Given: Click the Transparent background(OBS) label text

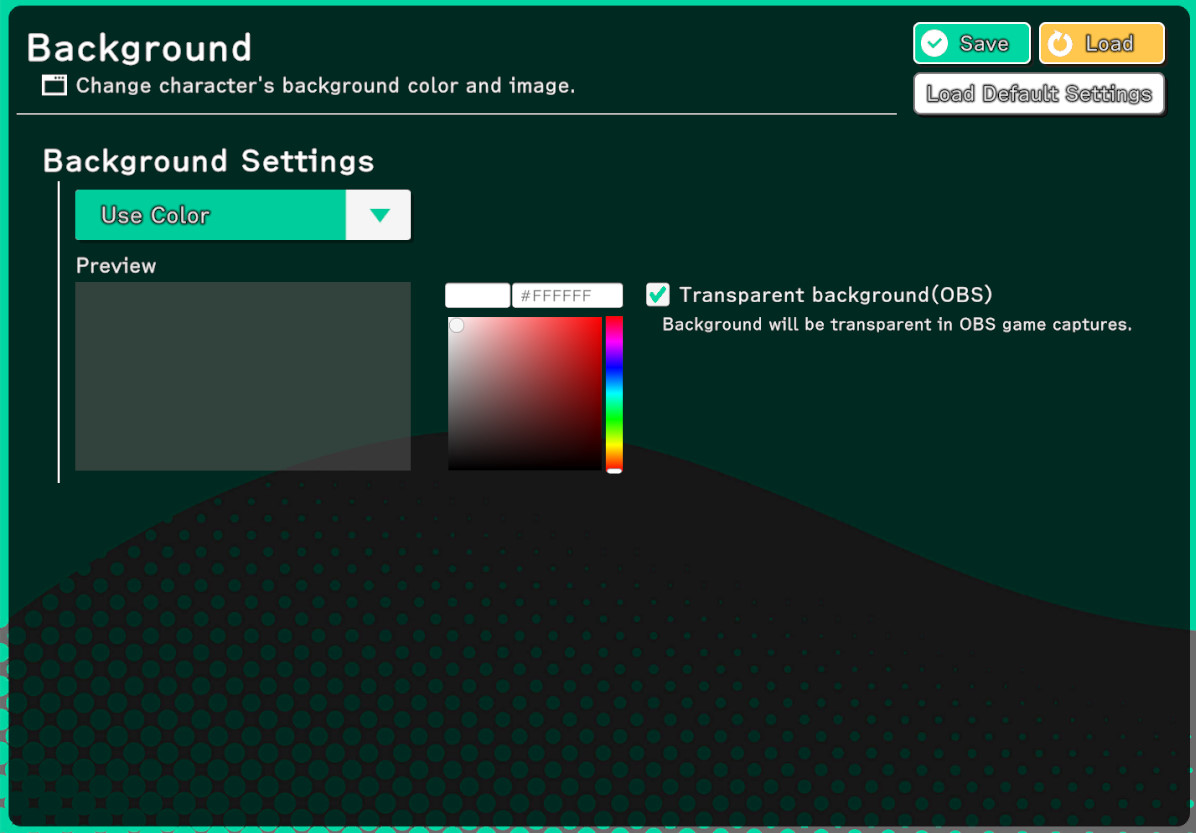Looking at the screenshot, I should (835, 295).
